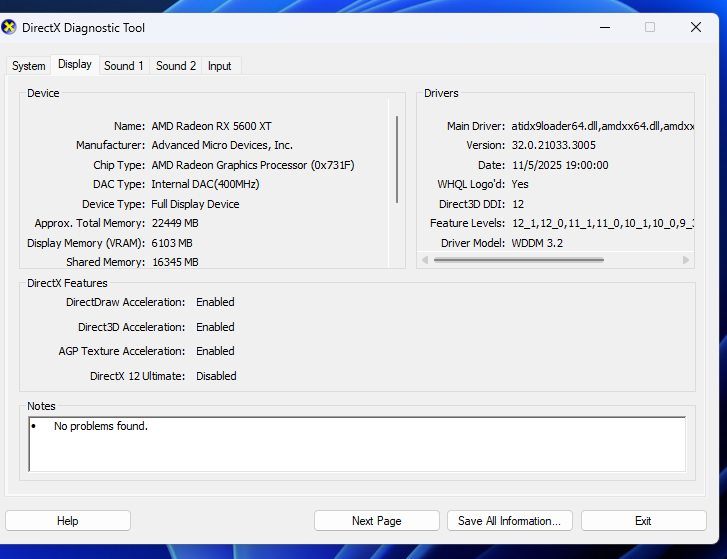Screen dimensions: 727x559
Task: Click DirectX 12 Ultimate 'Disabled' value
Action: click(216, 376)
